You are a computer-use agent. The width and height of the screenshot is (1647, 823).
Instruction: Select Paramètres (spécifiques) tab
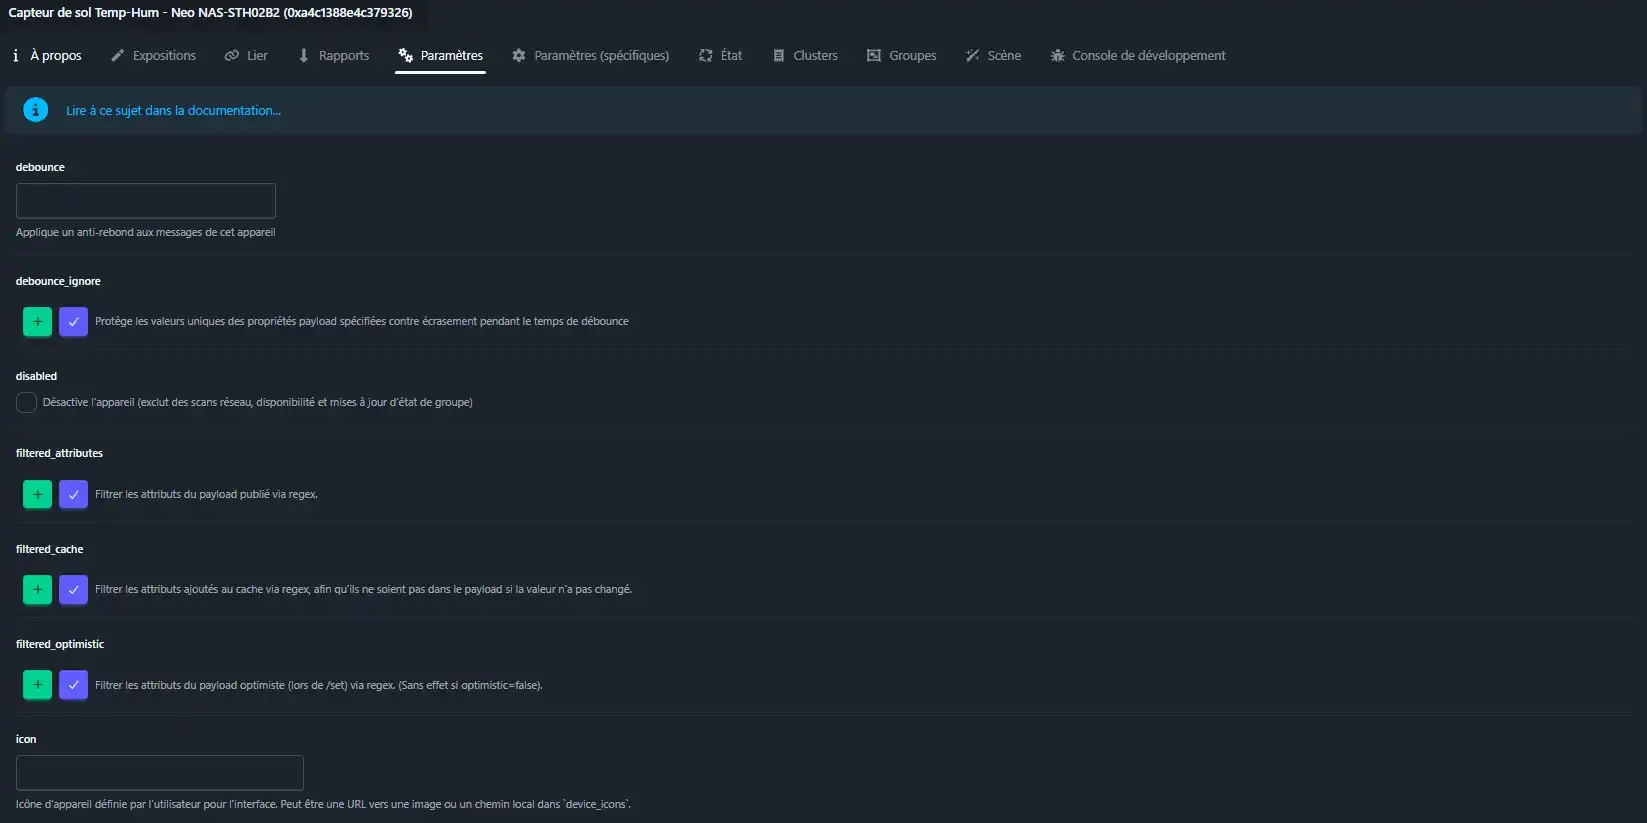point(590,56)
